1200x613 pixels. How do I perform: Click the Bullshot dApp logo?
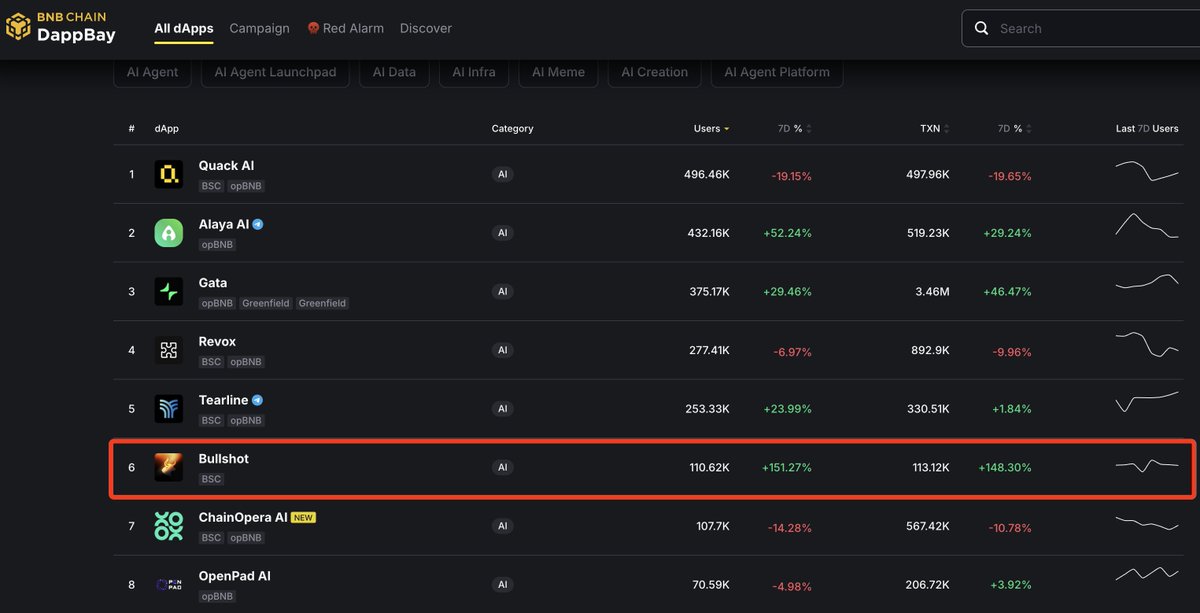point(168,467)
